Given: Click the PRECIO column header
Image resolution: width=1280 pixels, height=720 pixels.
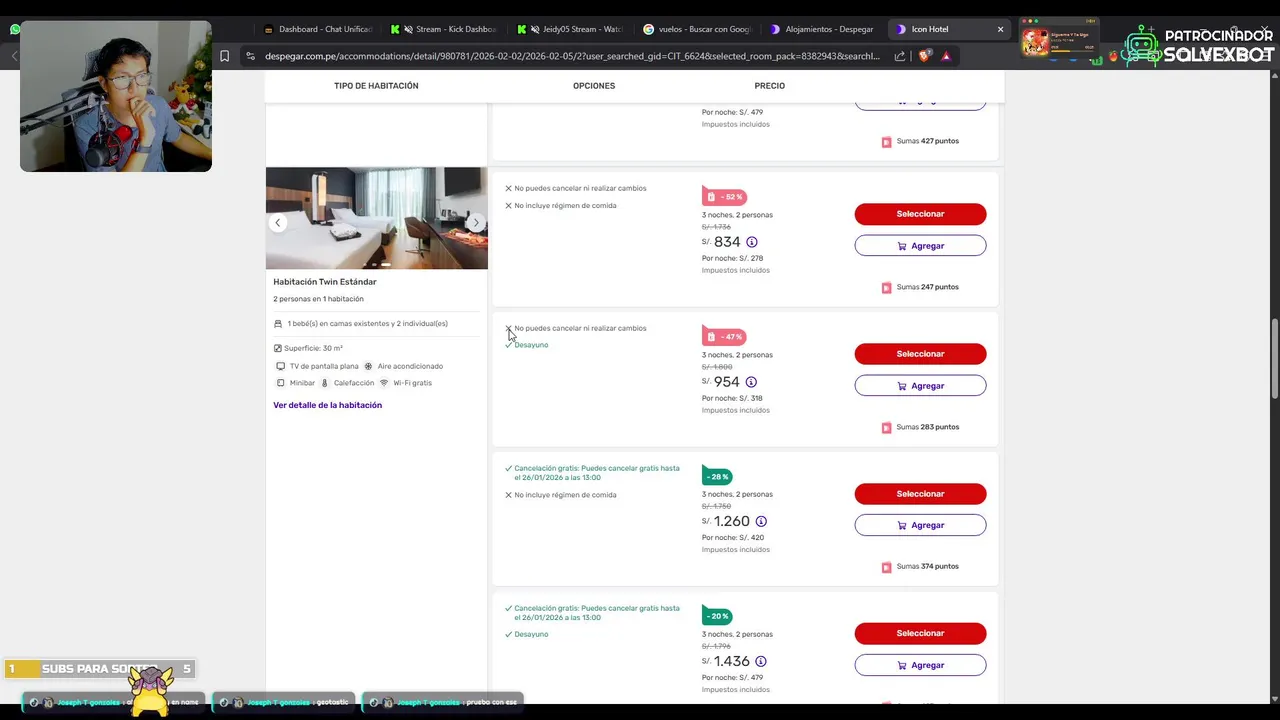Looking at the screenshot, I should tap(770, 86).
